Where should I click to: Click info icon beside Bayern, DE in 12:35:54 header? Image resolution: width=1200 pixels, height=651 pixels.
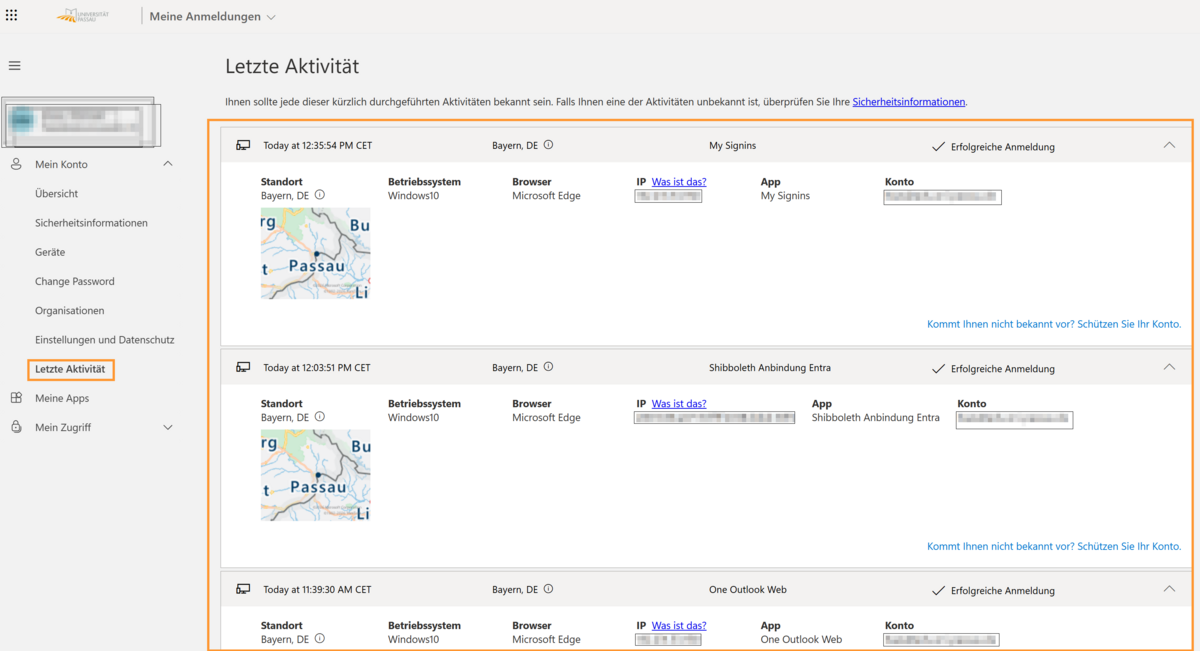click(548, 145)
